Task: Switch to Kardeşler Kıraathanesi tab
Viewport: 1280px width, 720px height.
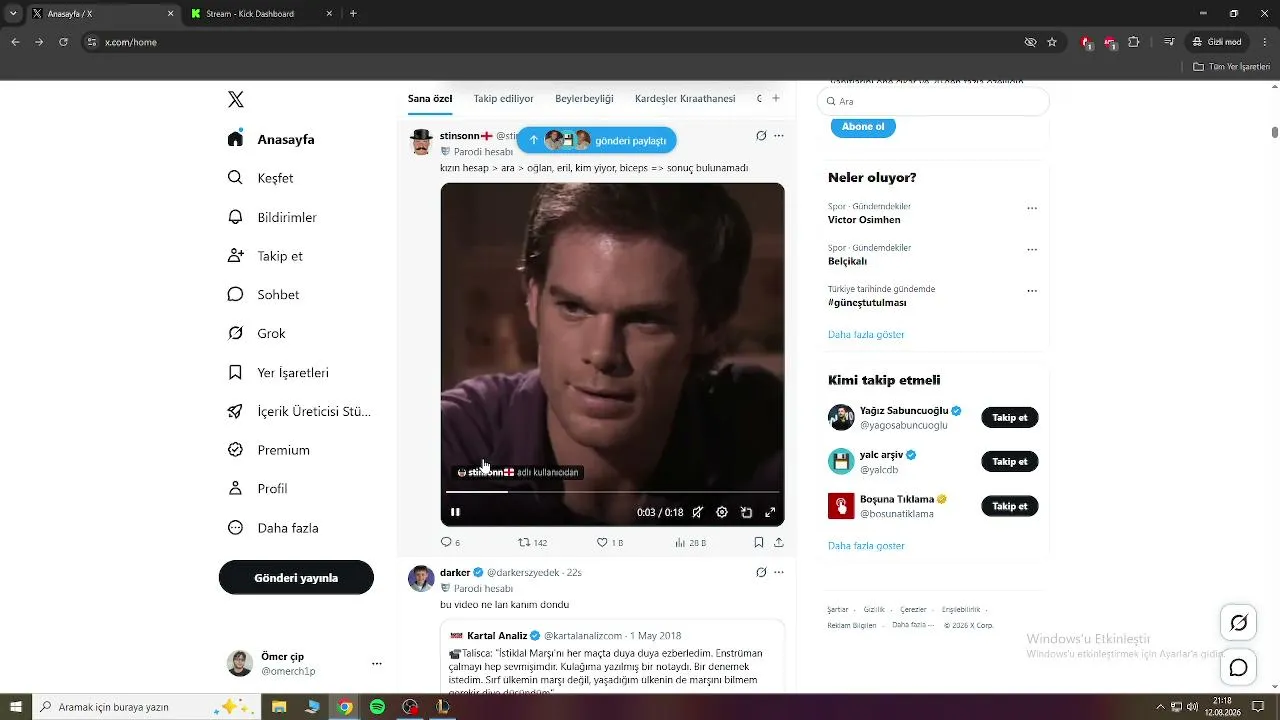Action: pos(685,99)
